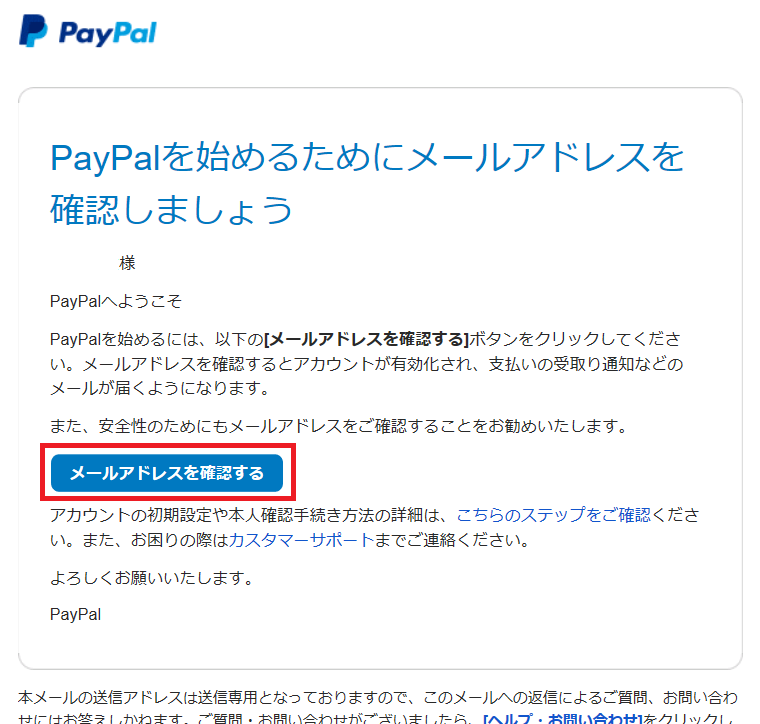Click the PayPal double-P logo icon
Viewport: 760px width, 724px height.
tap(33, 31)
